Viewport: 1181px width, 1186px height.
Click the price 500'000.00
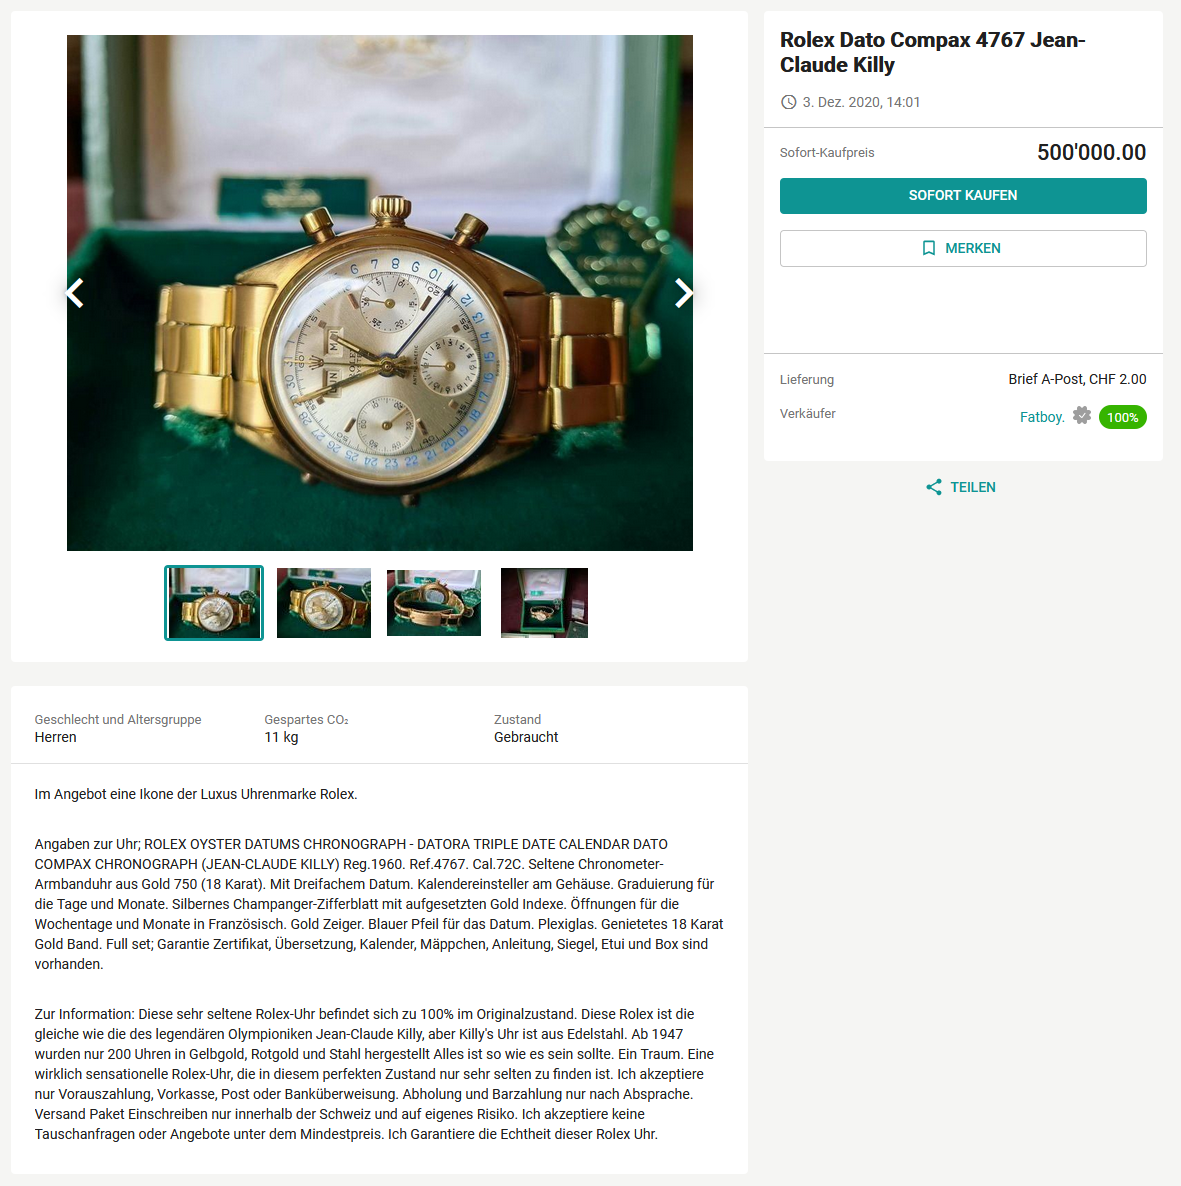(x=1091, y=152)
